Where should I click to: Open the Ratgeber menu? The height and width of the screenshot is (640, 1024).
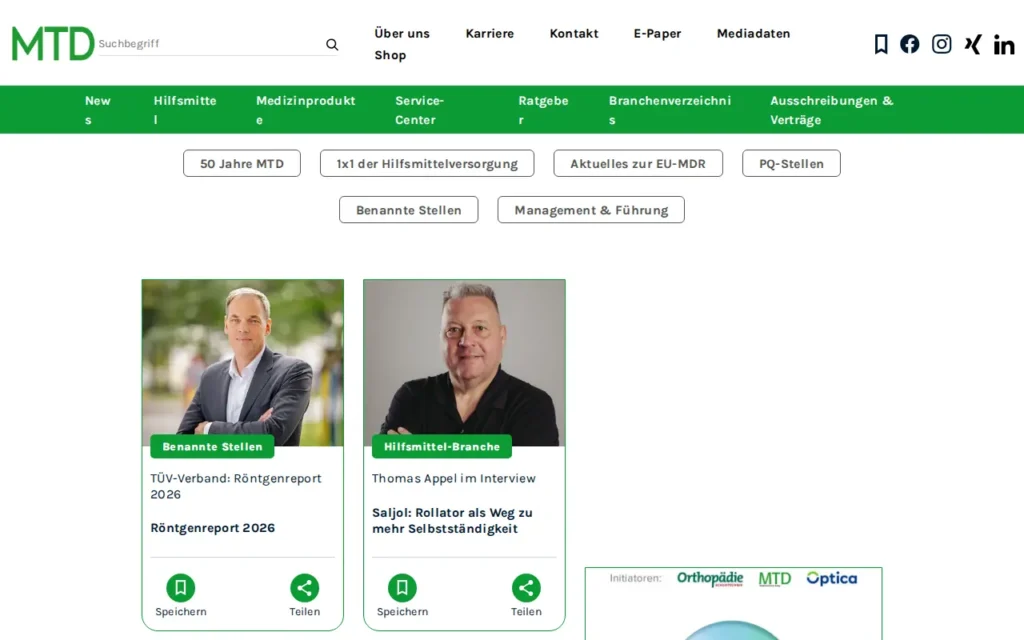coord(543,110)
